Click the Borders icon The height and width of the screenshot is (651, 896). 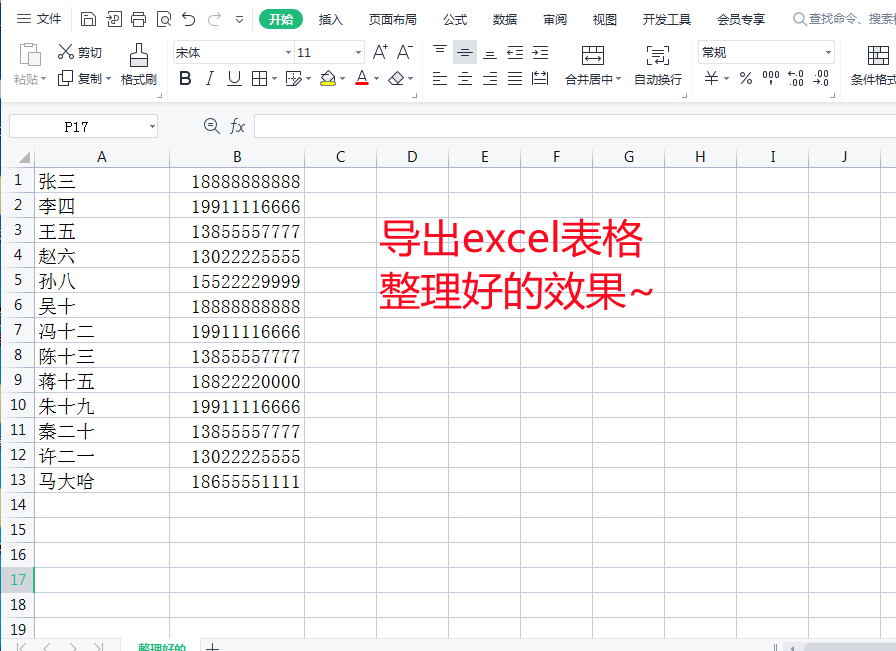pos(259,78)
